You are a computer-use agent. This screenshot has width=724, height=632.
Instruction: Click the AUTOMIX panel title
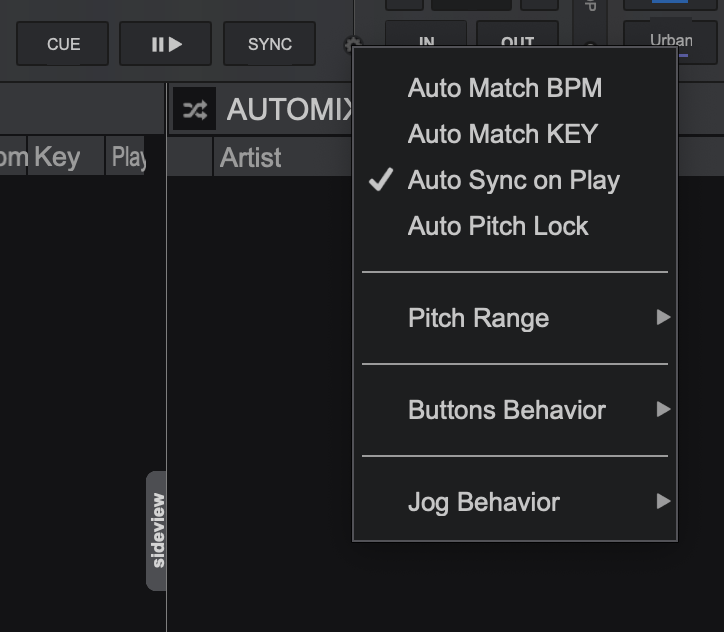pos(290,109)
